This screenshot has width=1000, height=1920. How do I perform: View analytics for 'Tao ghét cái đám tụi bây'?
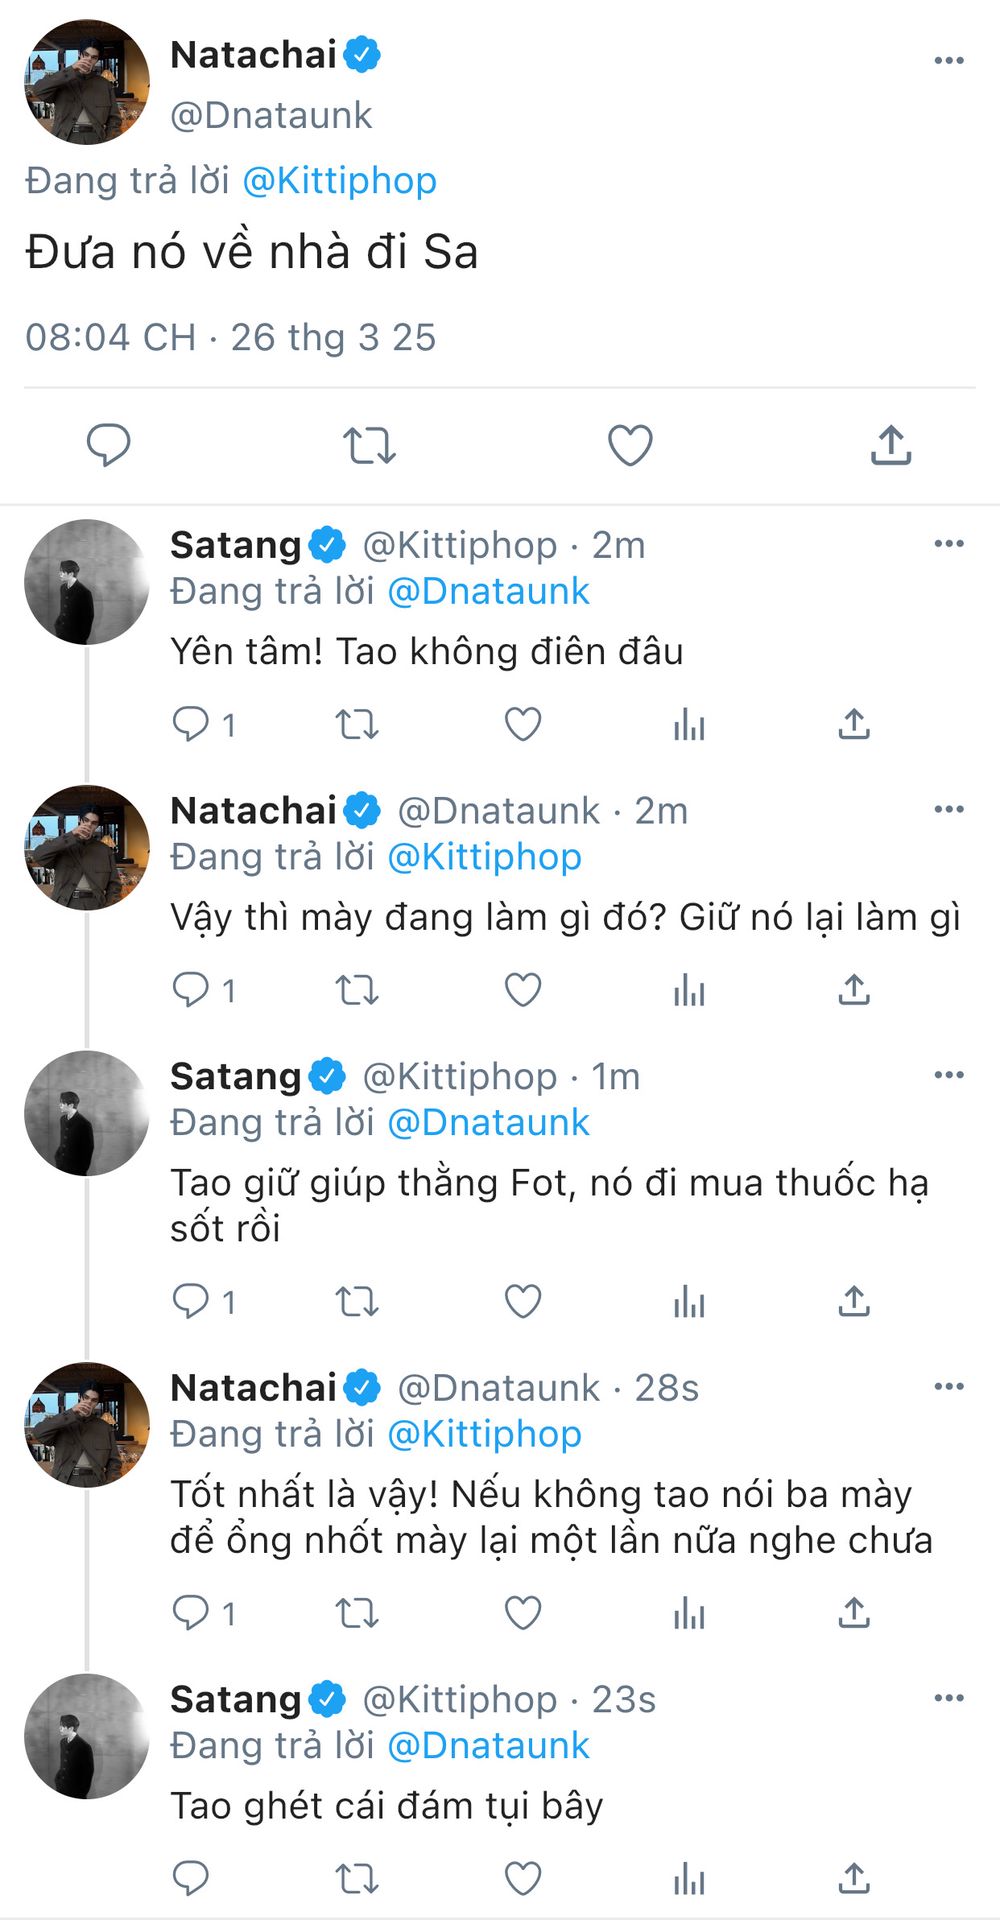[689, 1878]
